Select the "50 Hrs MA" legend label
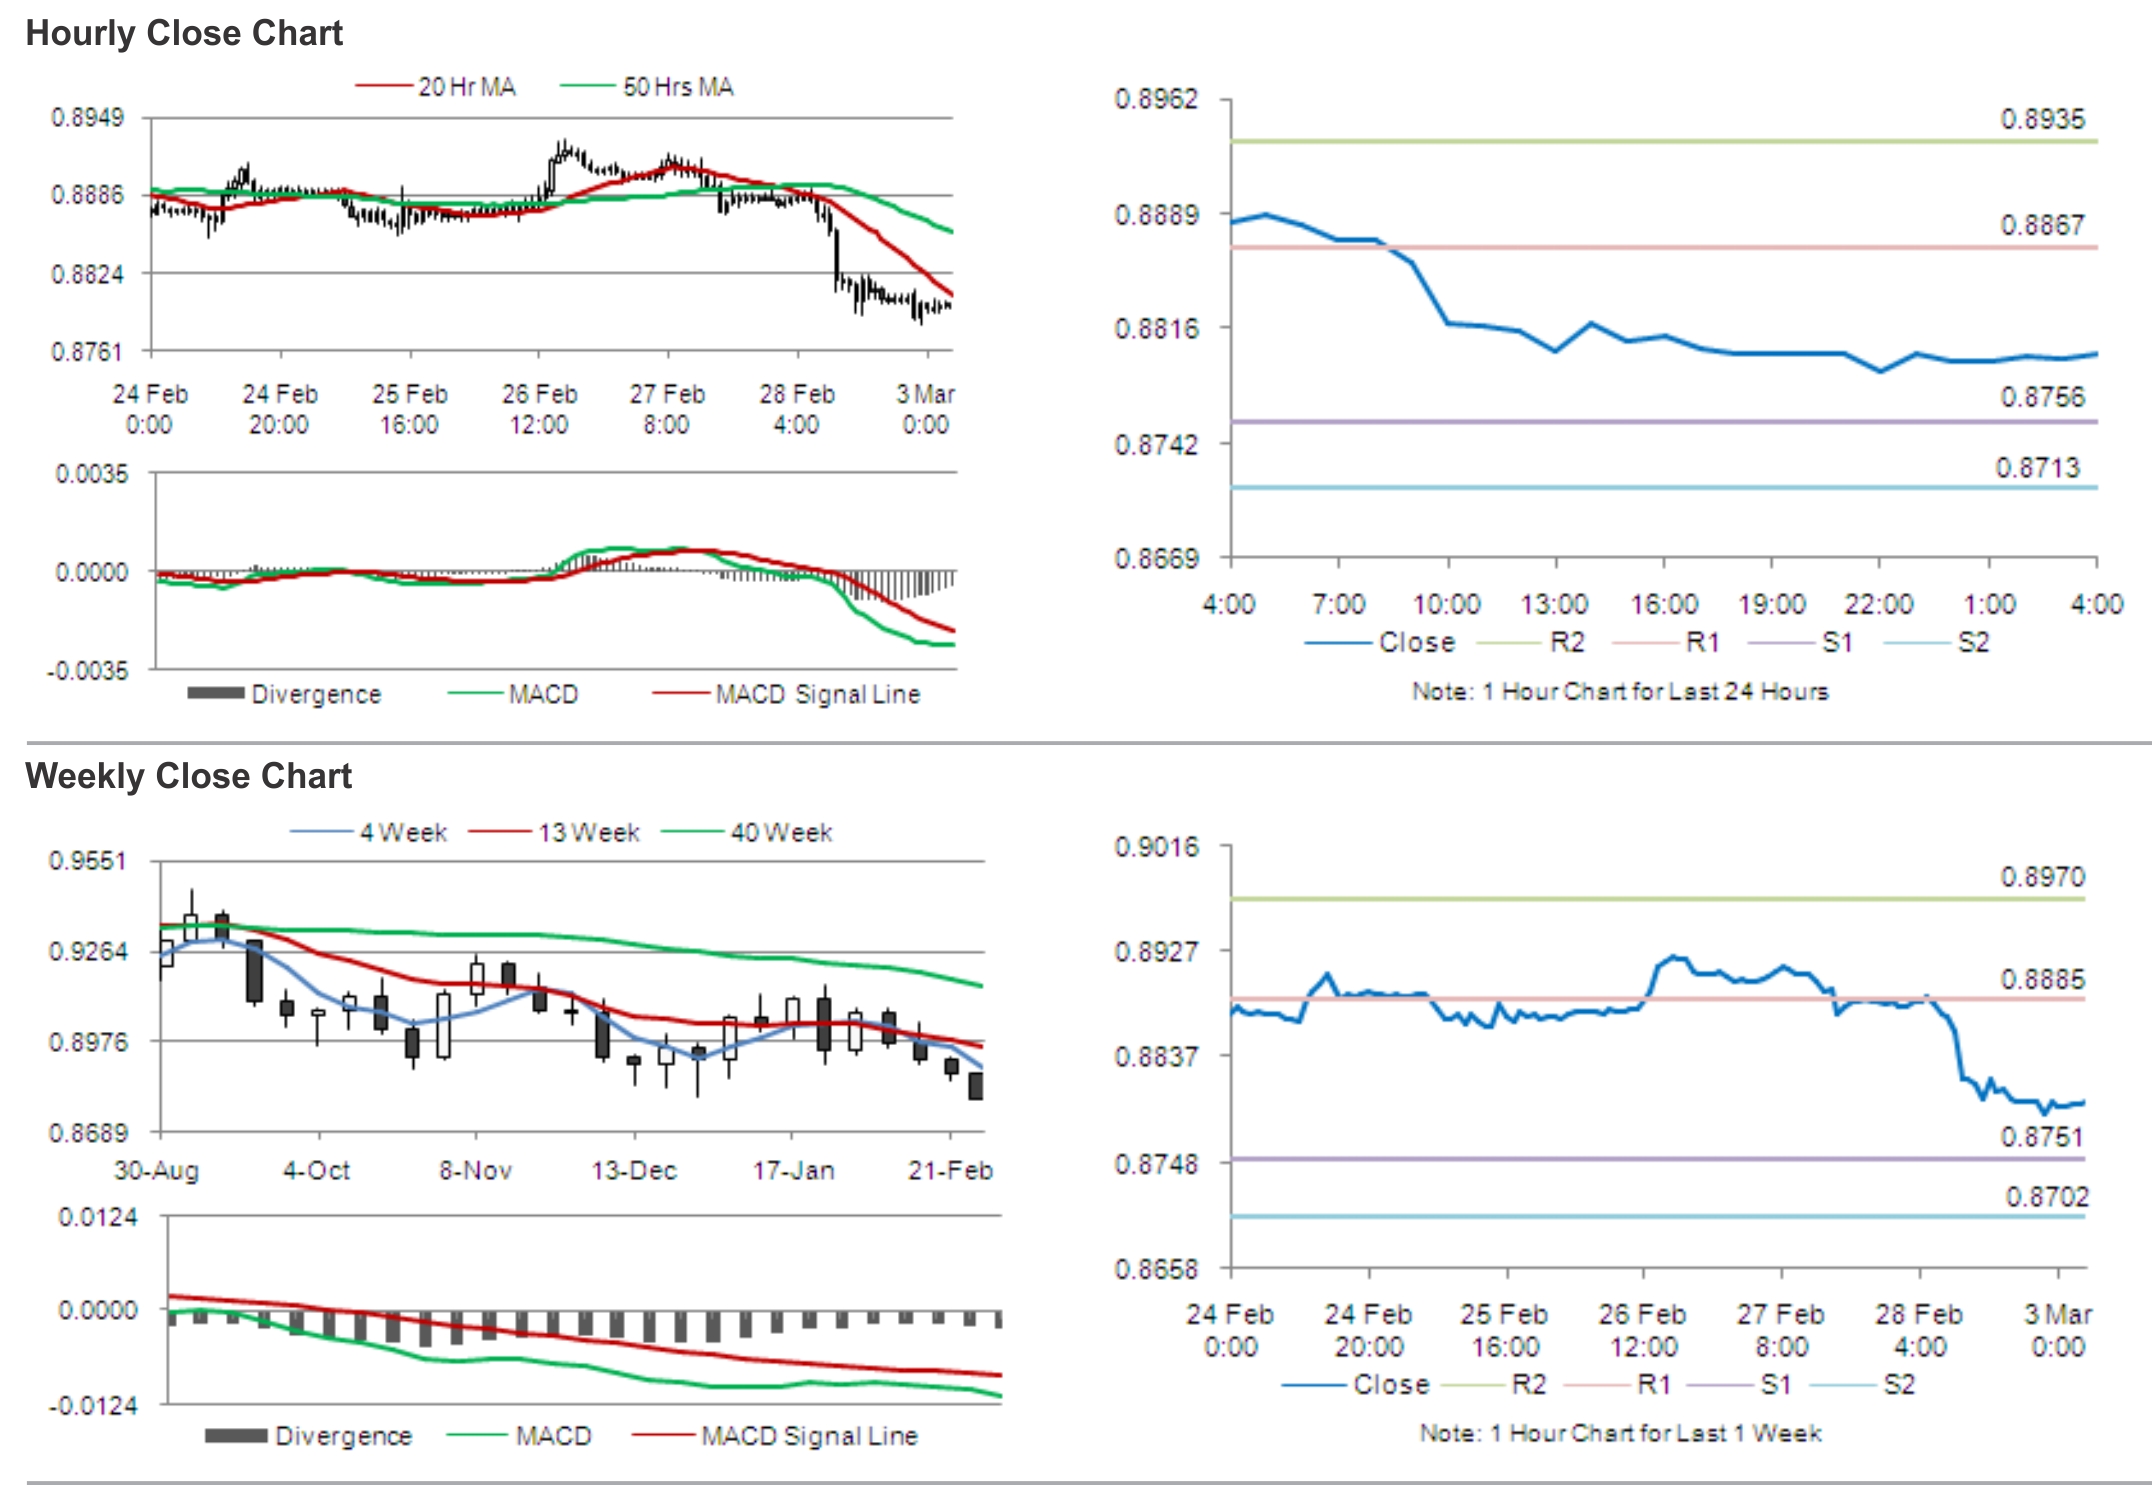 [x=679, y=87]
